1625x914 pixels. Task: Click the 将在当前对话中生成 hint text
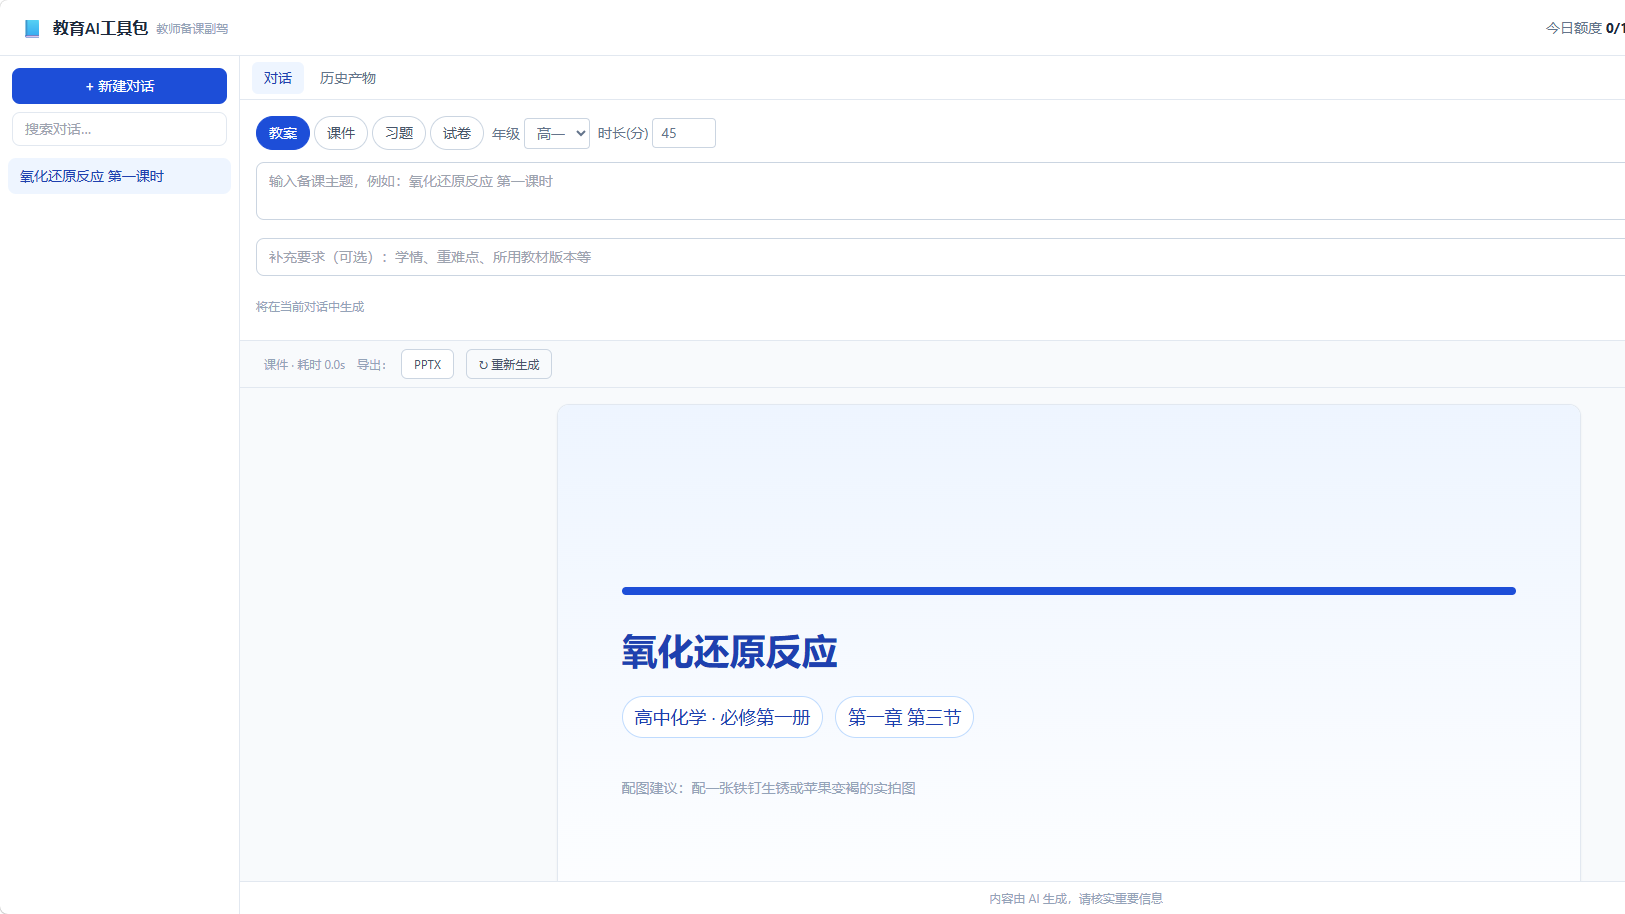(310, 307)
